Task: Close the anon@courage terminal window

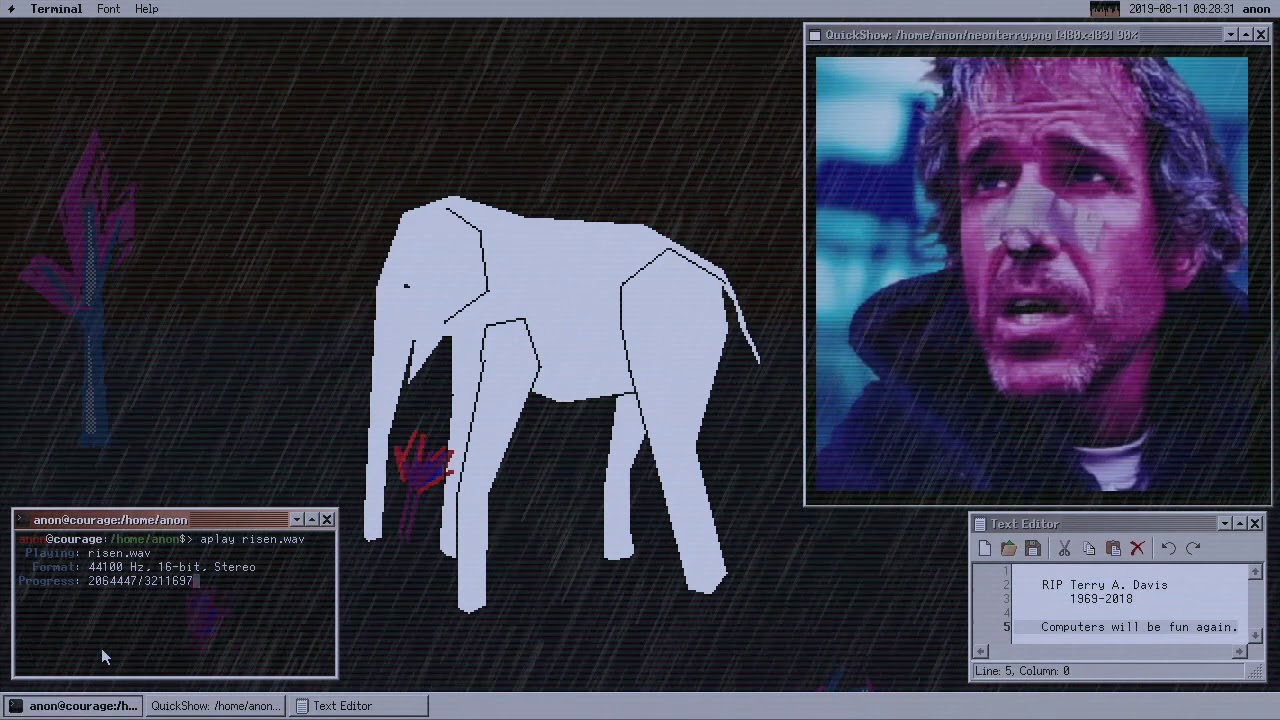Action: coord(327,520)
